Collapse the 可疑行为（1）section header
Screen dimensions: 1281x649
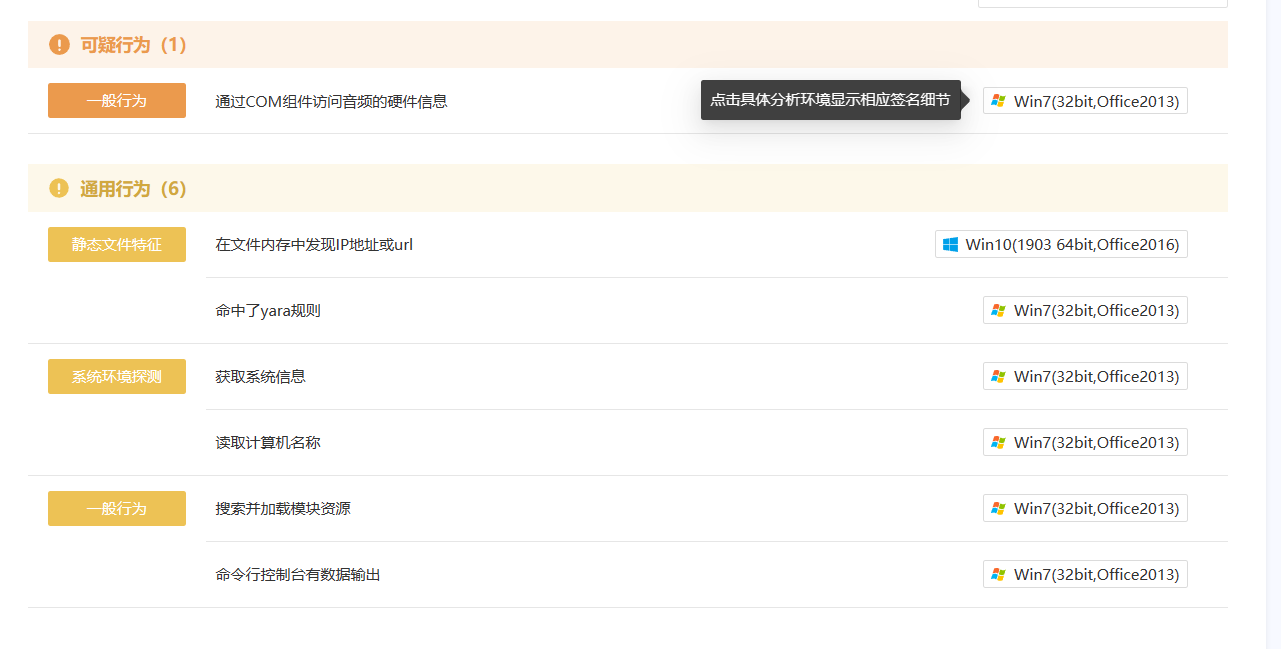[x=134, y=45]
